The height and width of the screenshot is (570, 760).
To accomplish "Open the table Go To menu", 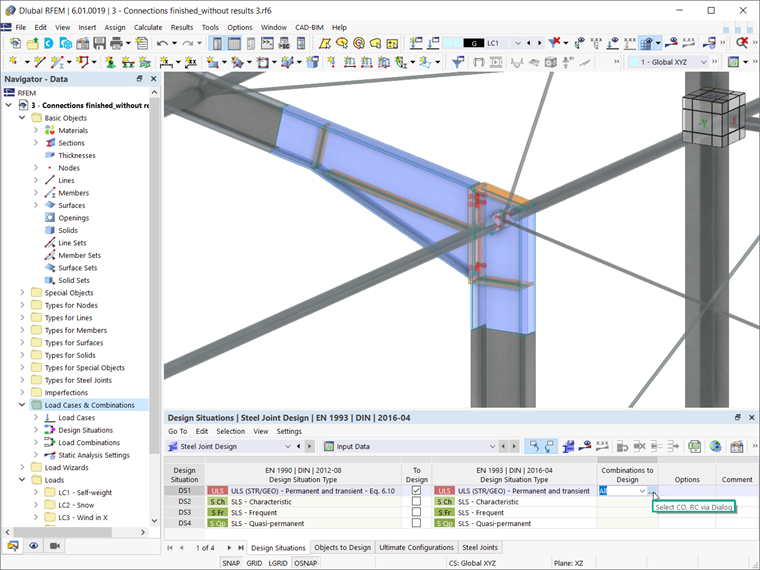I will (x=177, y=431).
